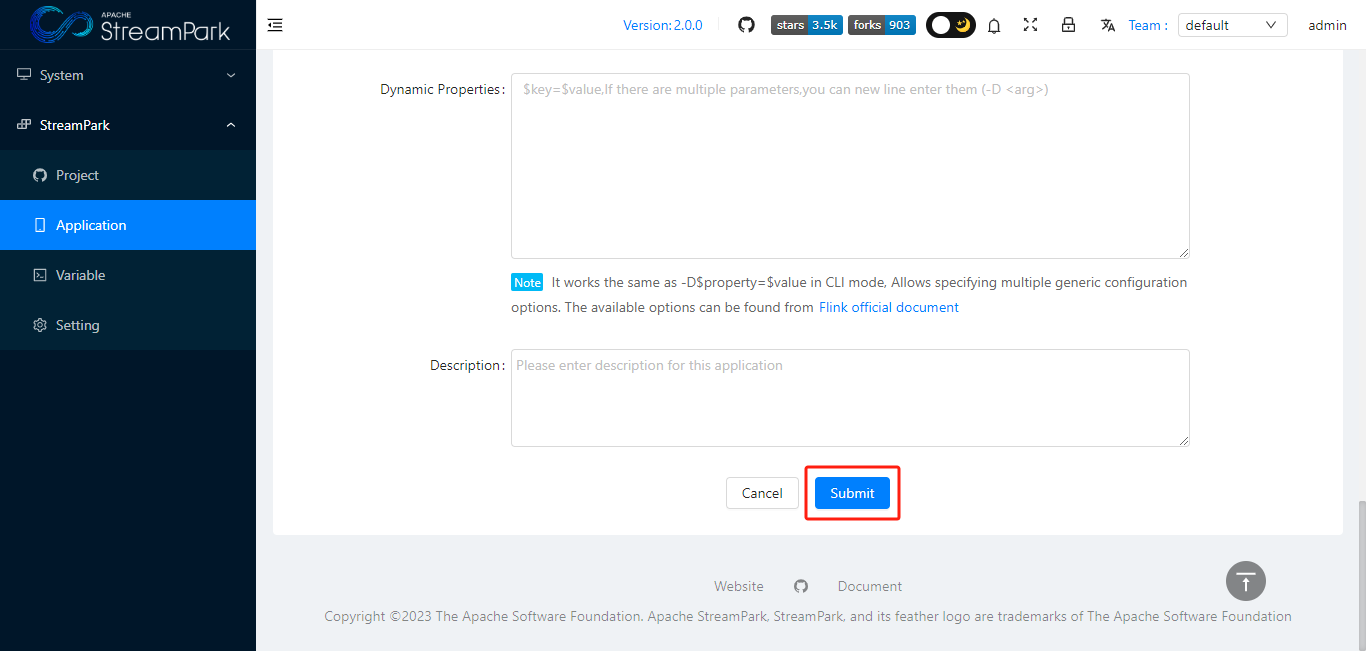Open the GitHub icon in header
The image size is (1366, 651).
[x=746, y=25]
